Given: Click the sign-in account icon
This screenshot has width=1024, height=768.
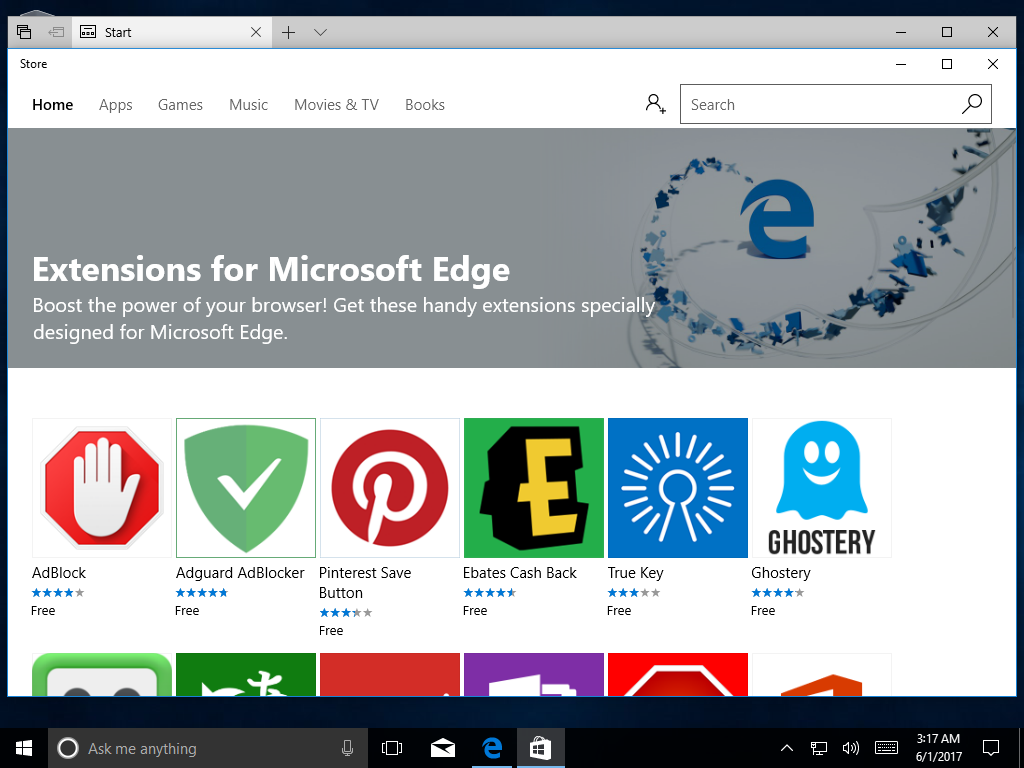Looking at the screenshot, I should tap(655, 104).
